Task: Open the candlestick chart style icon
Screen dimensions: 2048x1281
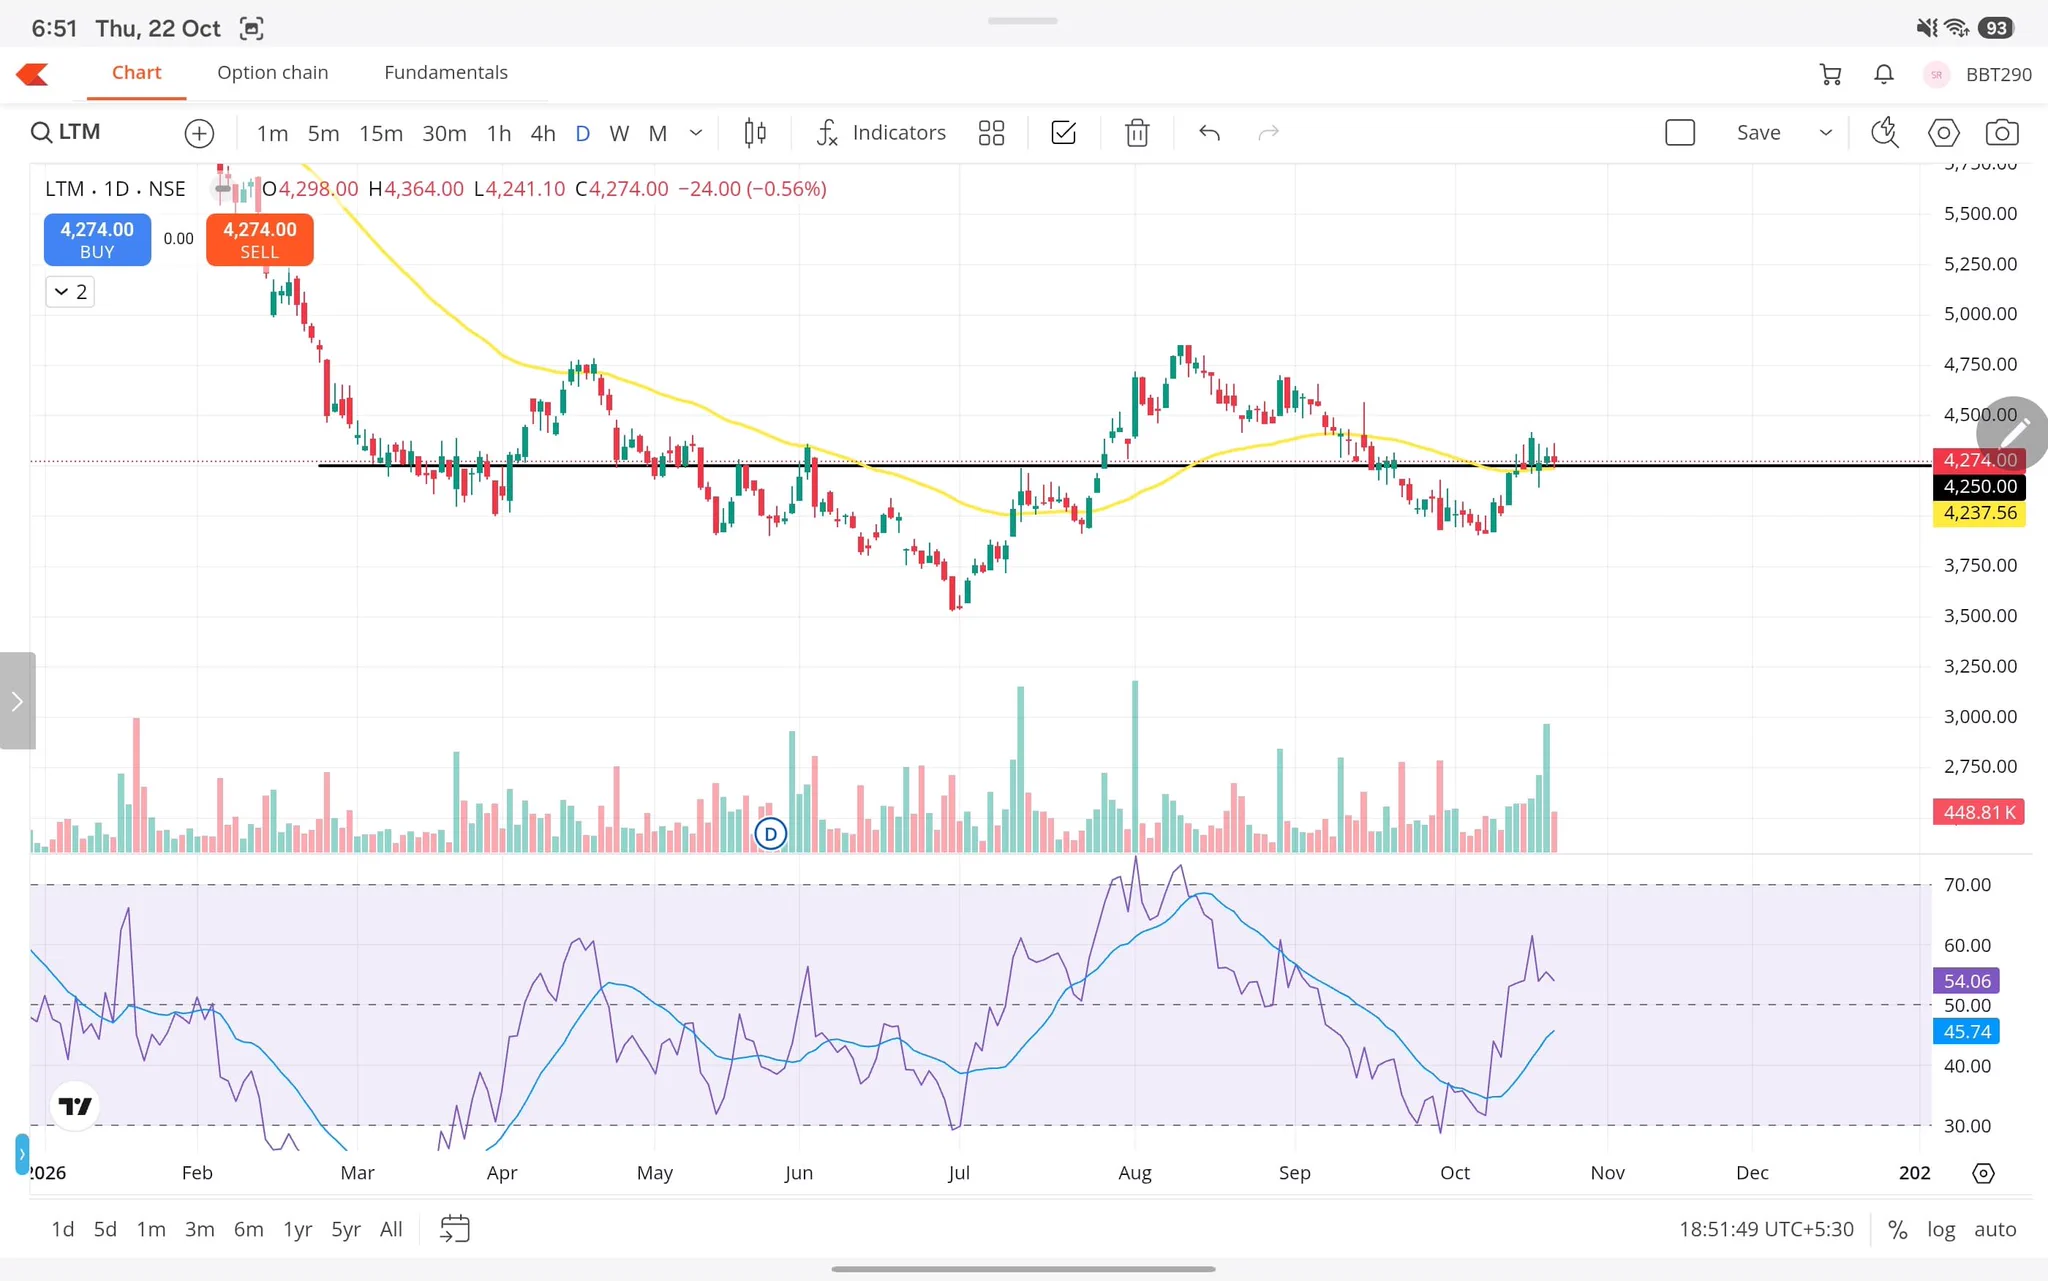Action: (755, 133)
